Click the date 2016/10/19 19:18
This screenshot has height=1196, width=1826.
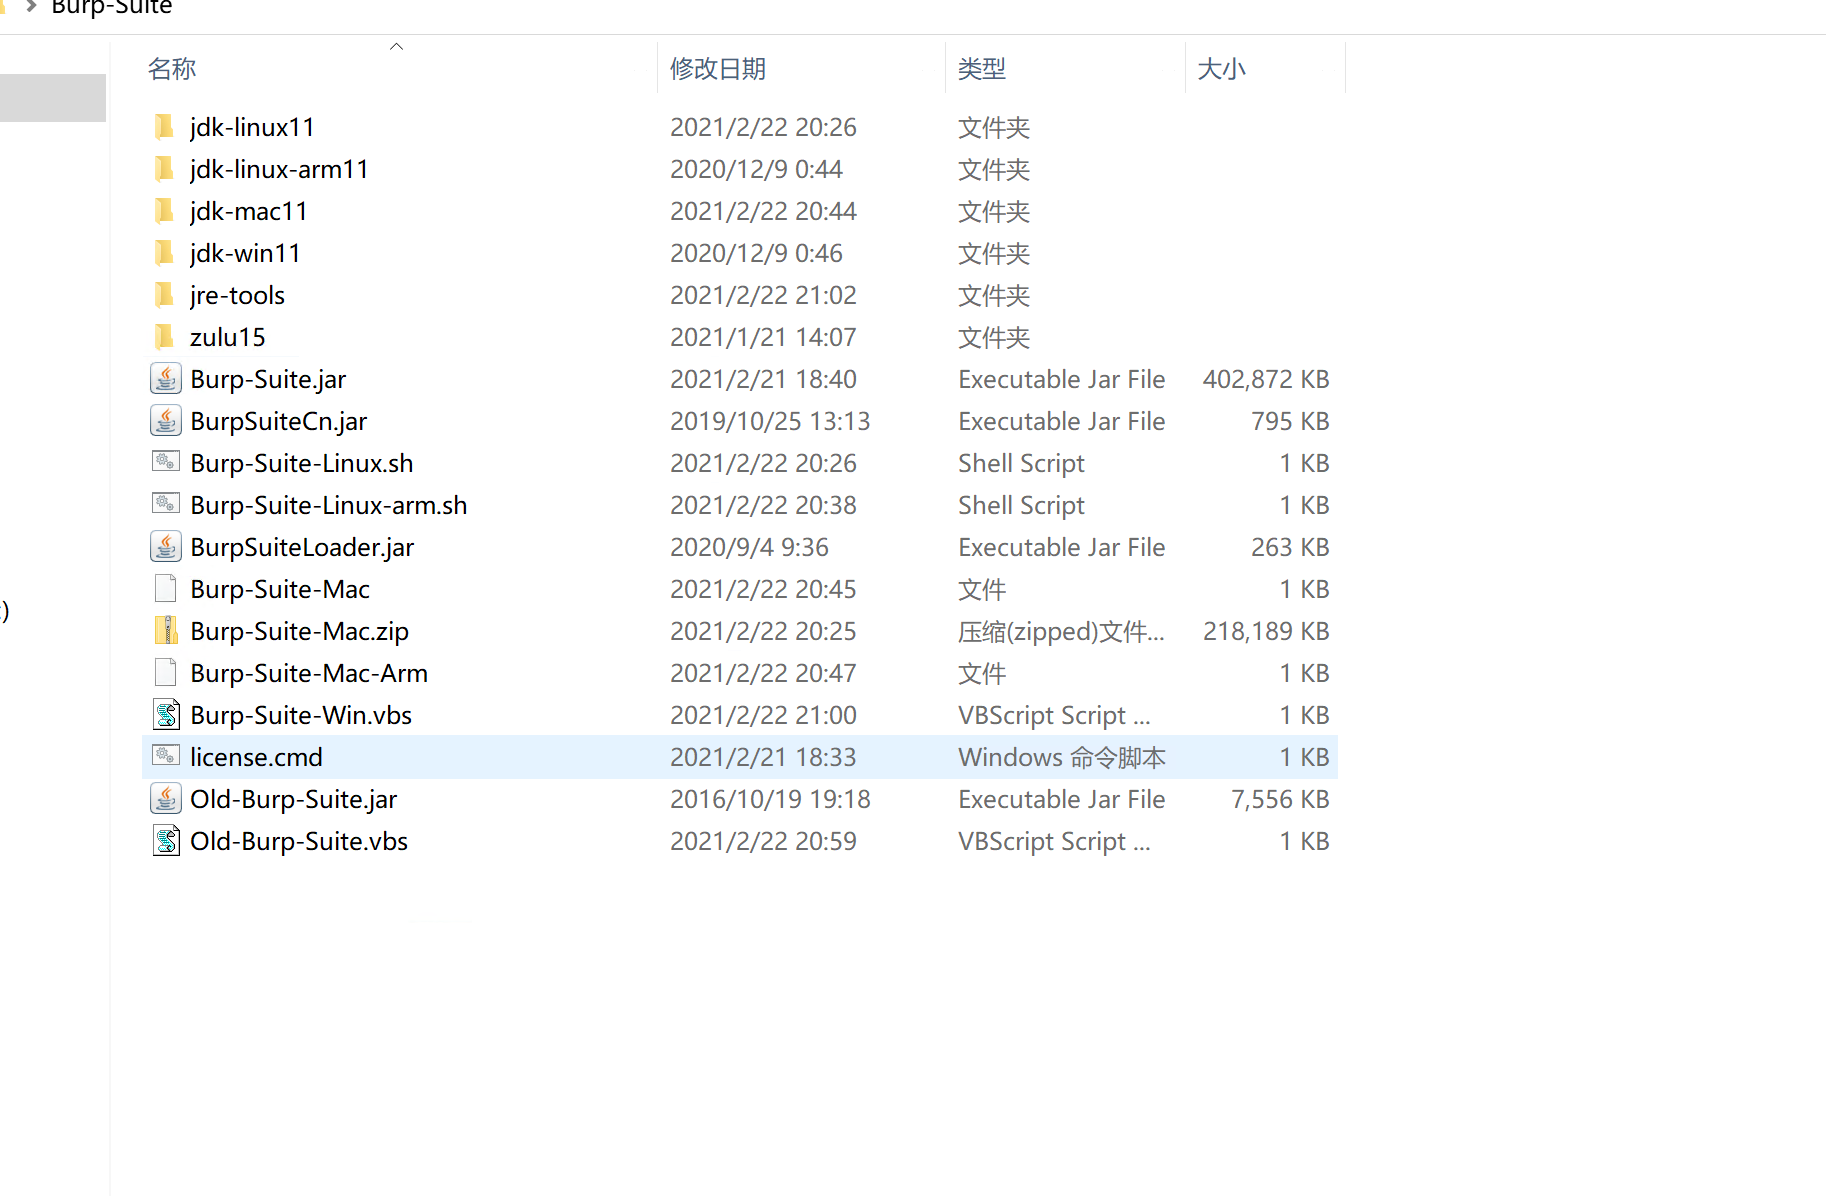770,799
